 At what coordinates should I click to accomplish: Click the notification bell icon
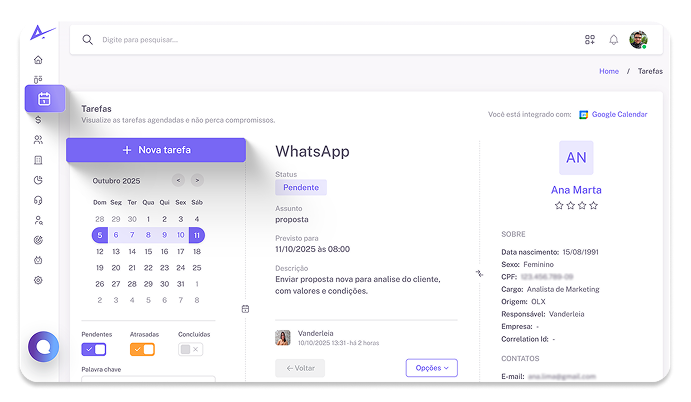click(614, 40)
